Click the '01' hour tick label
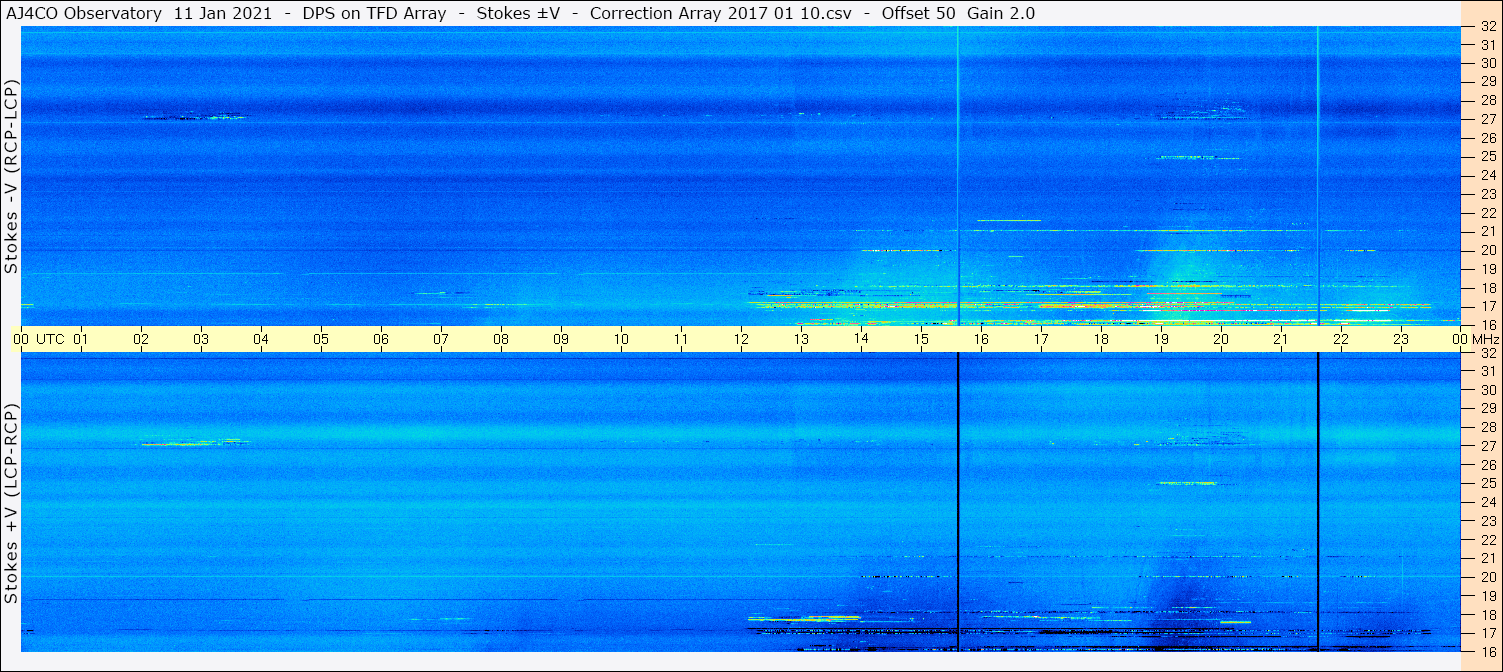Viewport: 1503px width, 672px height. point(81,339)
